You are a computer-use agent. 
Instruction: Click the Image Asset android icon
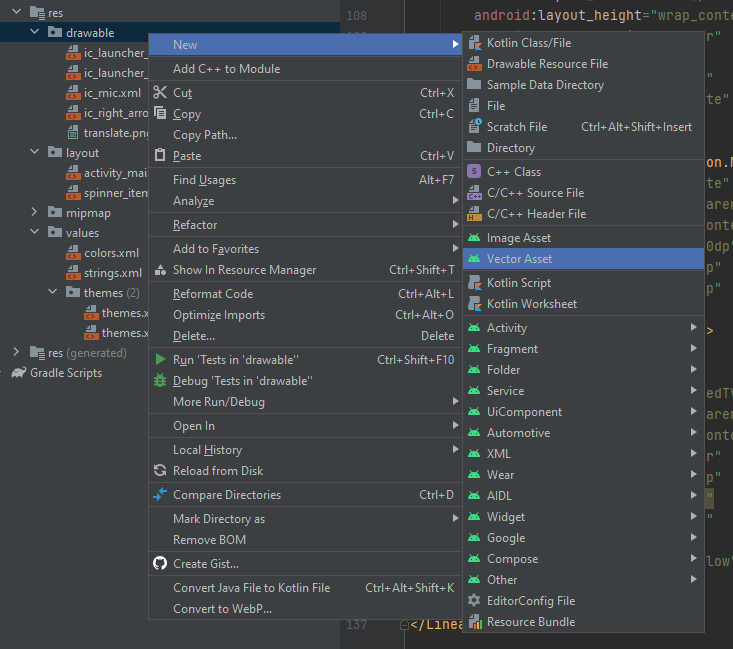click(x=474, y=238)
